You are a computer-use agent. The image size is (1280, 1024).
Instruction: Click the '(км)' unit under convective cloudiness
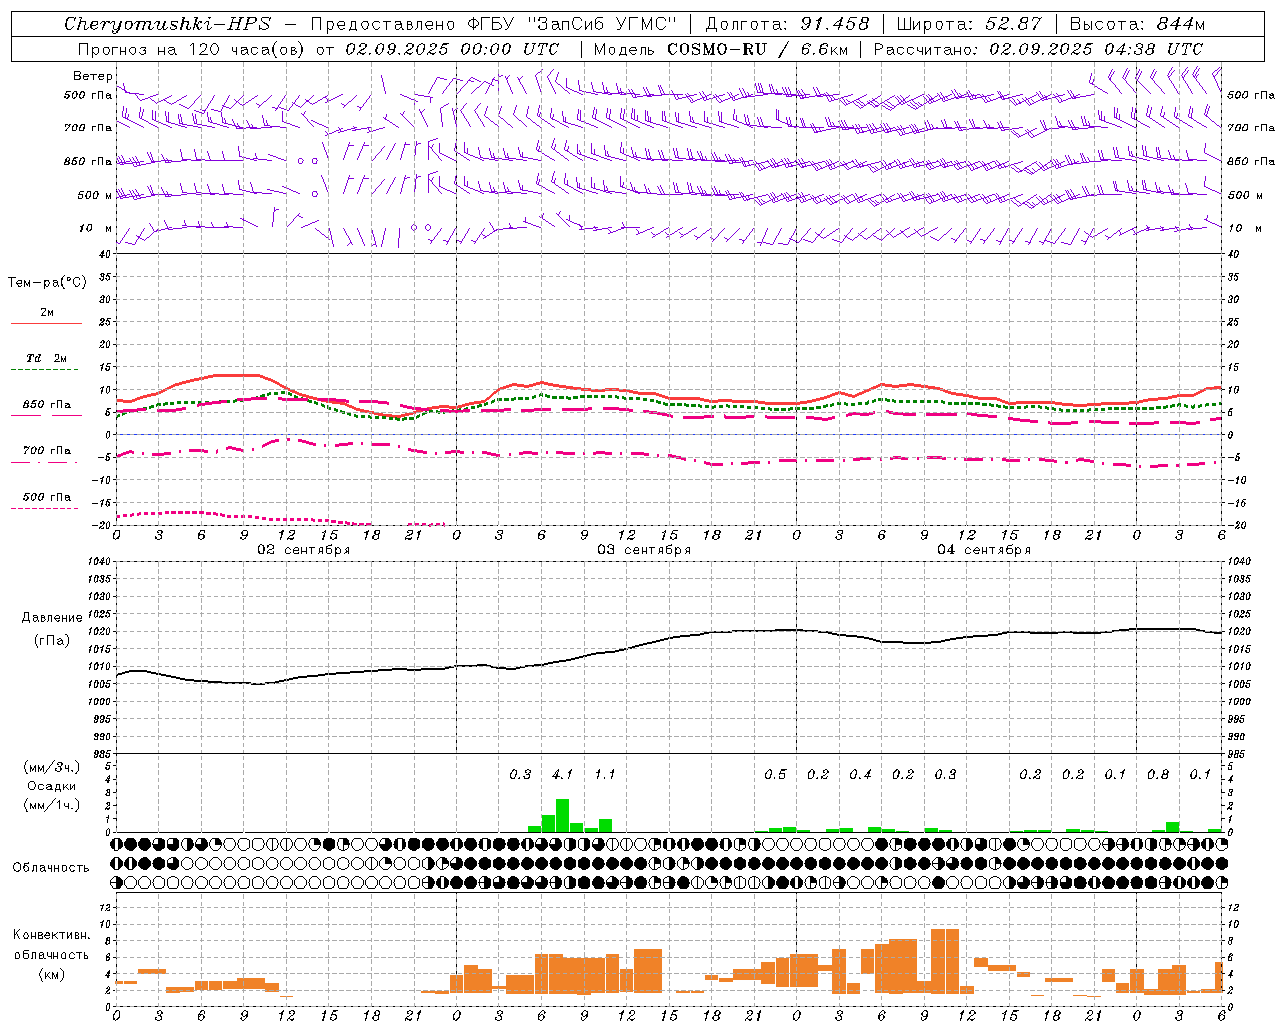click(51, 974)
